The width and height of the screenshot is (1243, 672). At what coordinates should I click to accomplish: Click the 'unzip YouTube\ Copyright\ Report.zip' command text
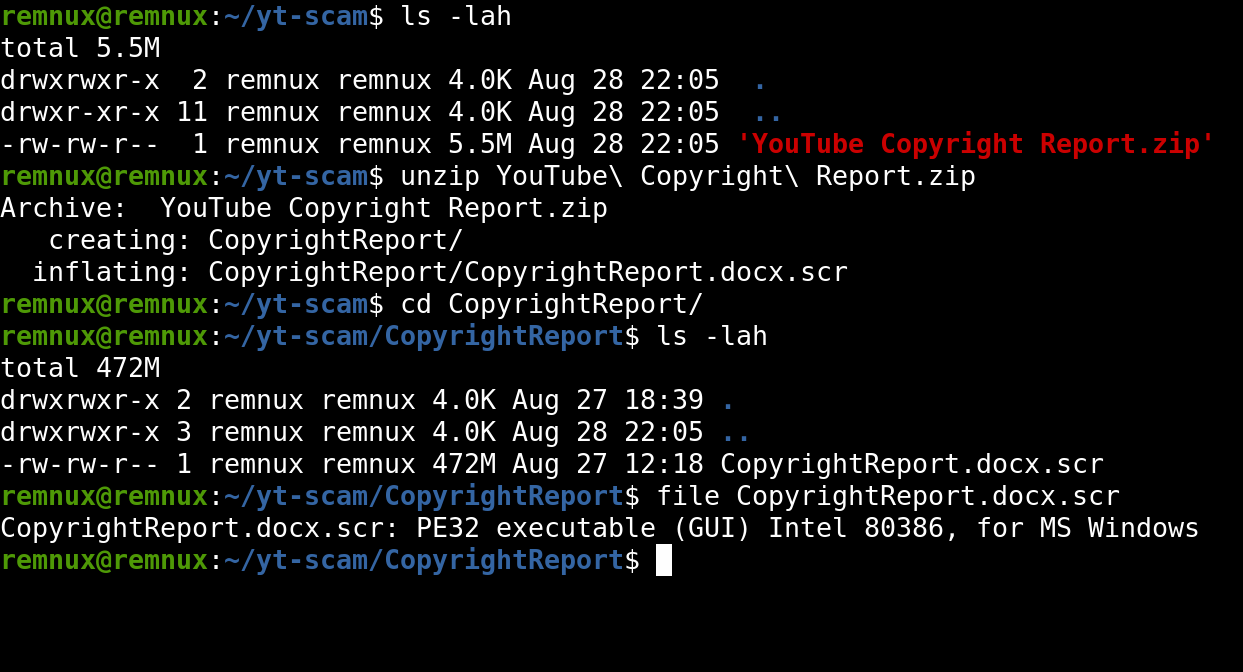click(x=687, y=176)
